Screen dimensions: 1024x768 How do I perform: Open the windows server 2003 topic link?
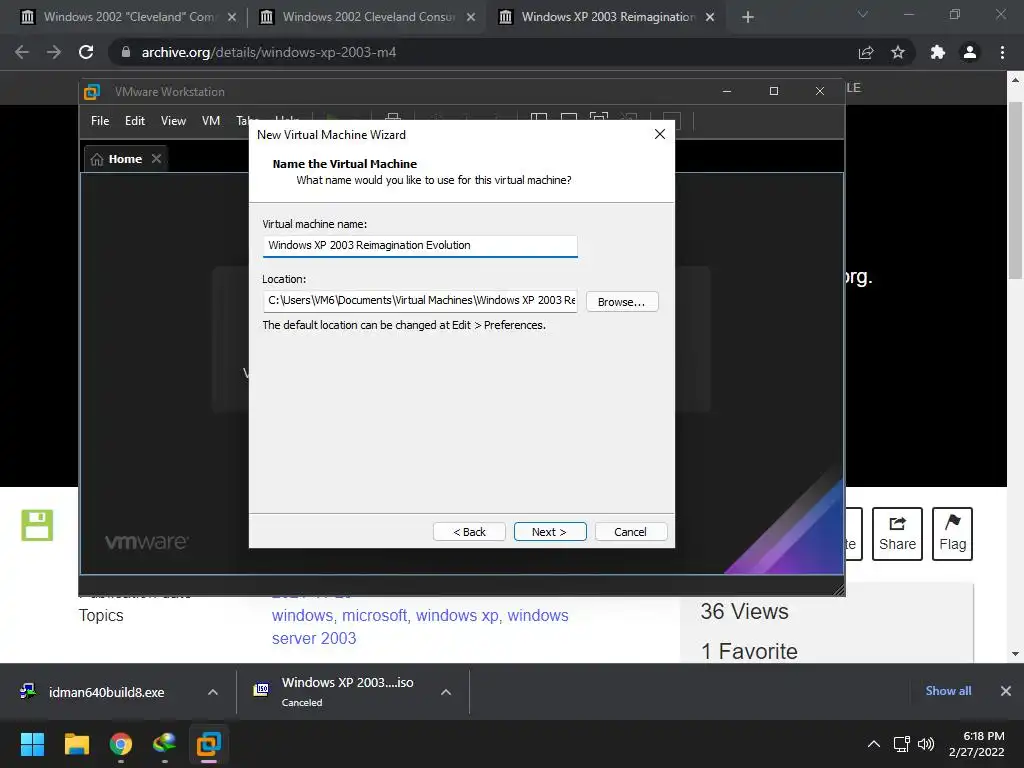(420, 627)
